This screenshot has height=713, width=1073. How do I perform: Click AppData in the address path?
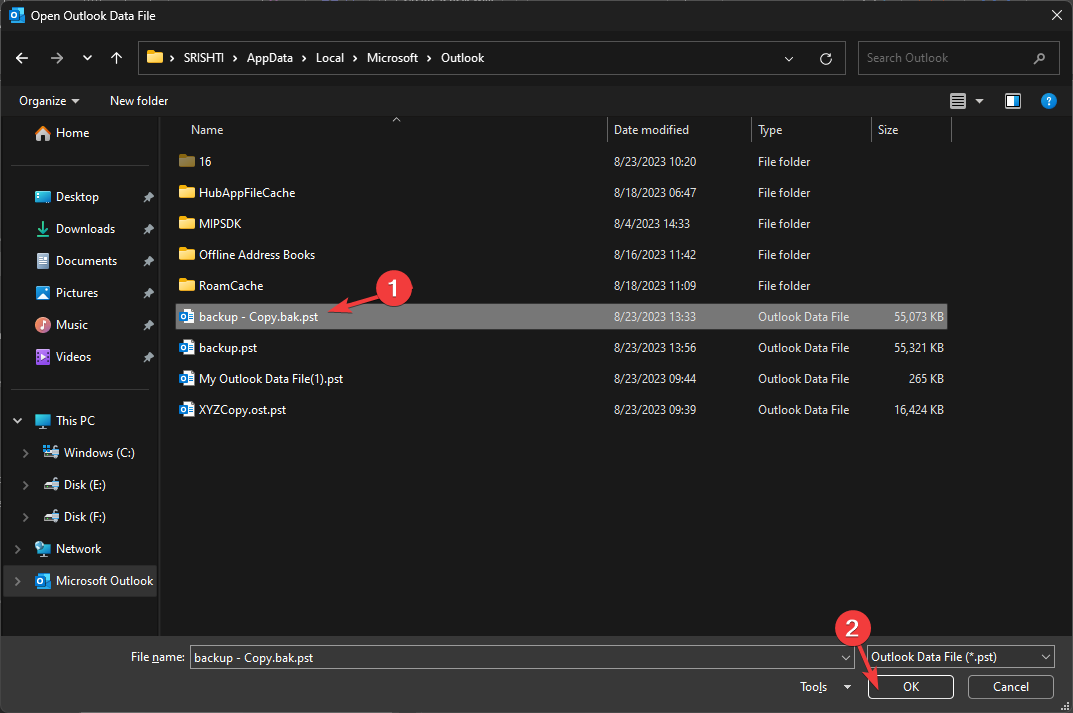(270, 58)
